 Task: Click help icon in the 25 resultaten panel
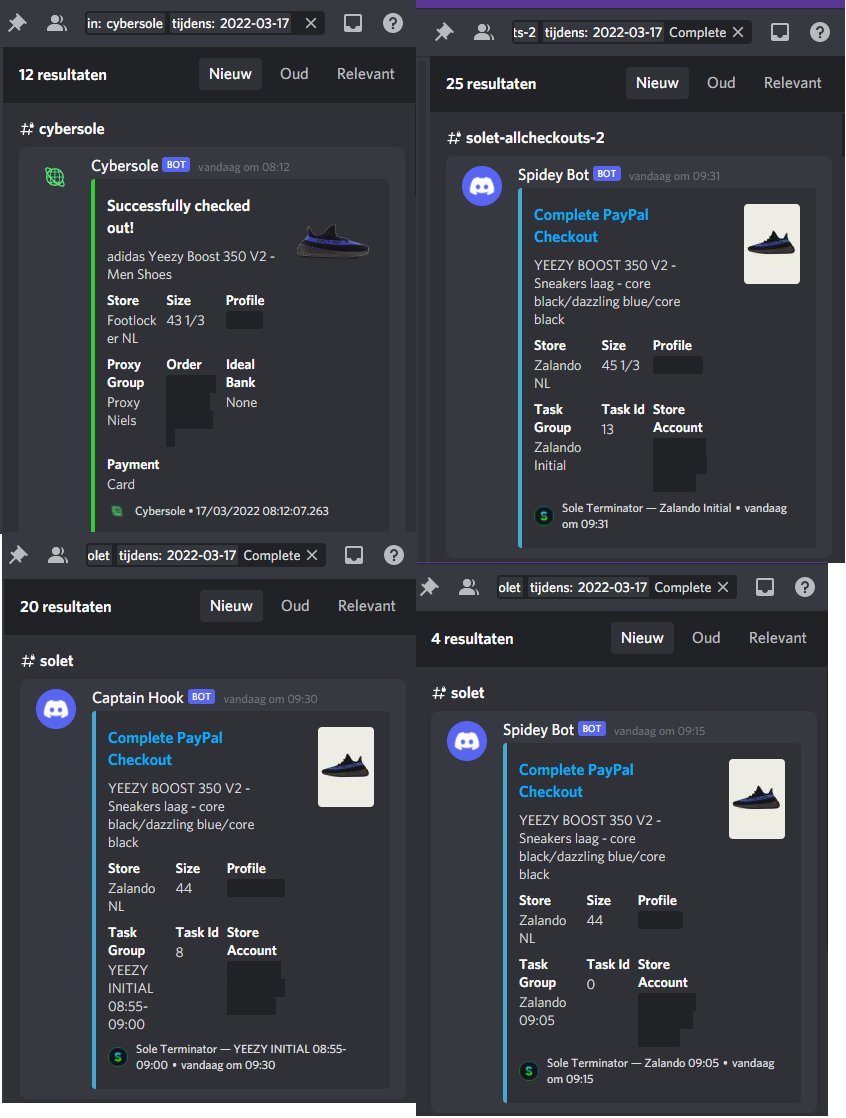pos(820,32)
